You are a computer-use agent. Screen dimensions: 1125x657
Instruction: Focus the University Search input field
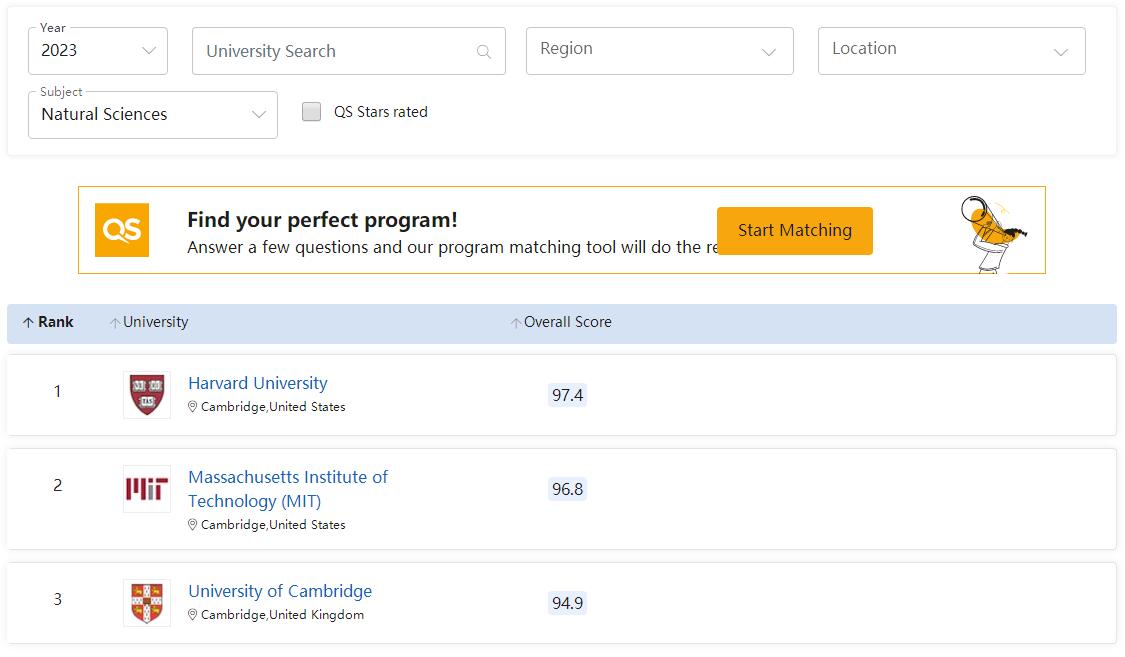coord(335,52)
